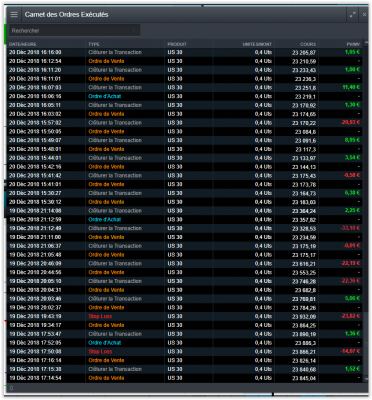Image resolution: width=372 pixels, height=400 pixels.
Task: Select Clôturer la Transaction at 15:41:42
Action: (115, 175)
